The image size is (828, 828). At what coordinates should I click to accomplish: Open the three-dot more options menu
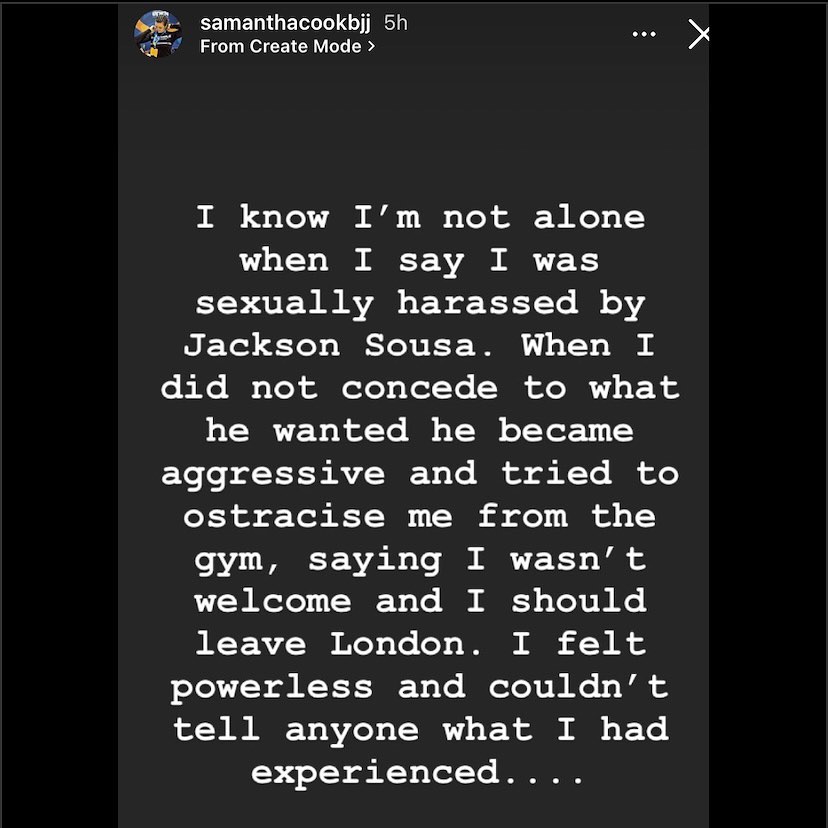click(644, 34)
